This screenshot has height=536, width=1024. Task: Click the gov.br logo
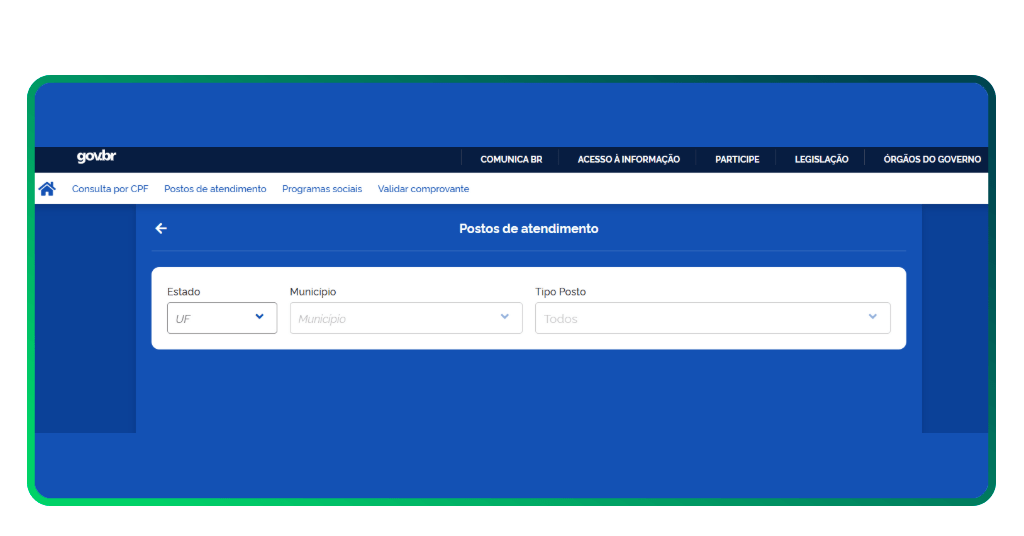point(96,157)
